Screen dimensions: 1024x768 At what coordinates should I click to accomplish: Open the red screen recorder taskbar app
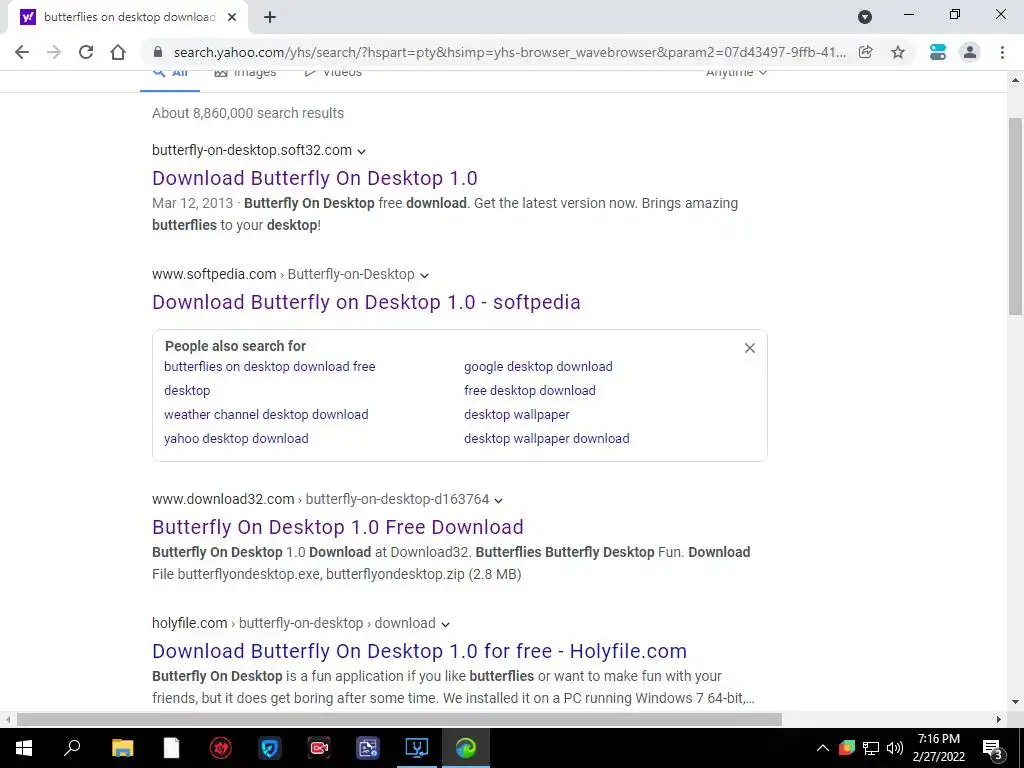(x=319, y=748)
